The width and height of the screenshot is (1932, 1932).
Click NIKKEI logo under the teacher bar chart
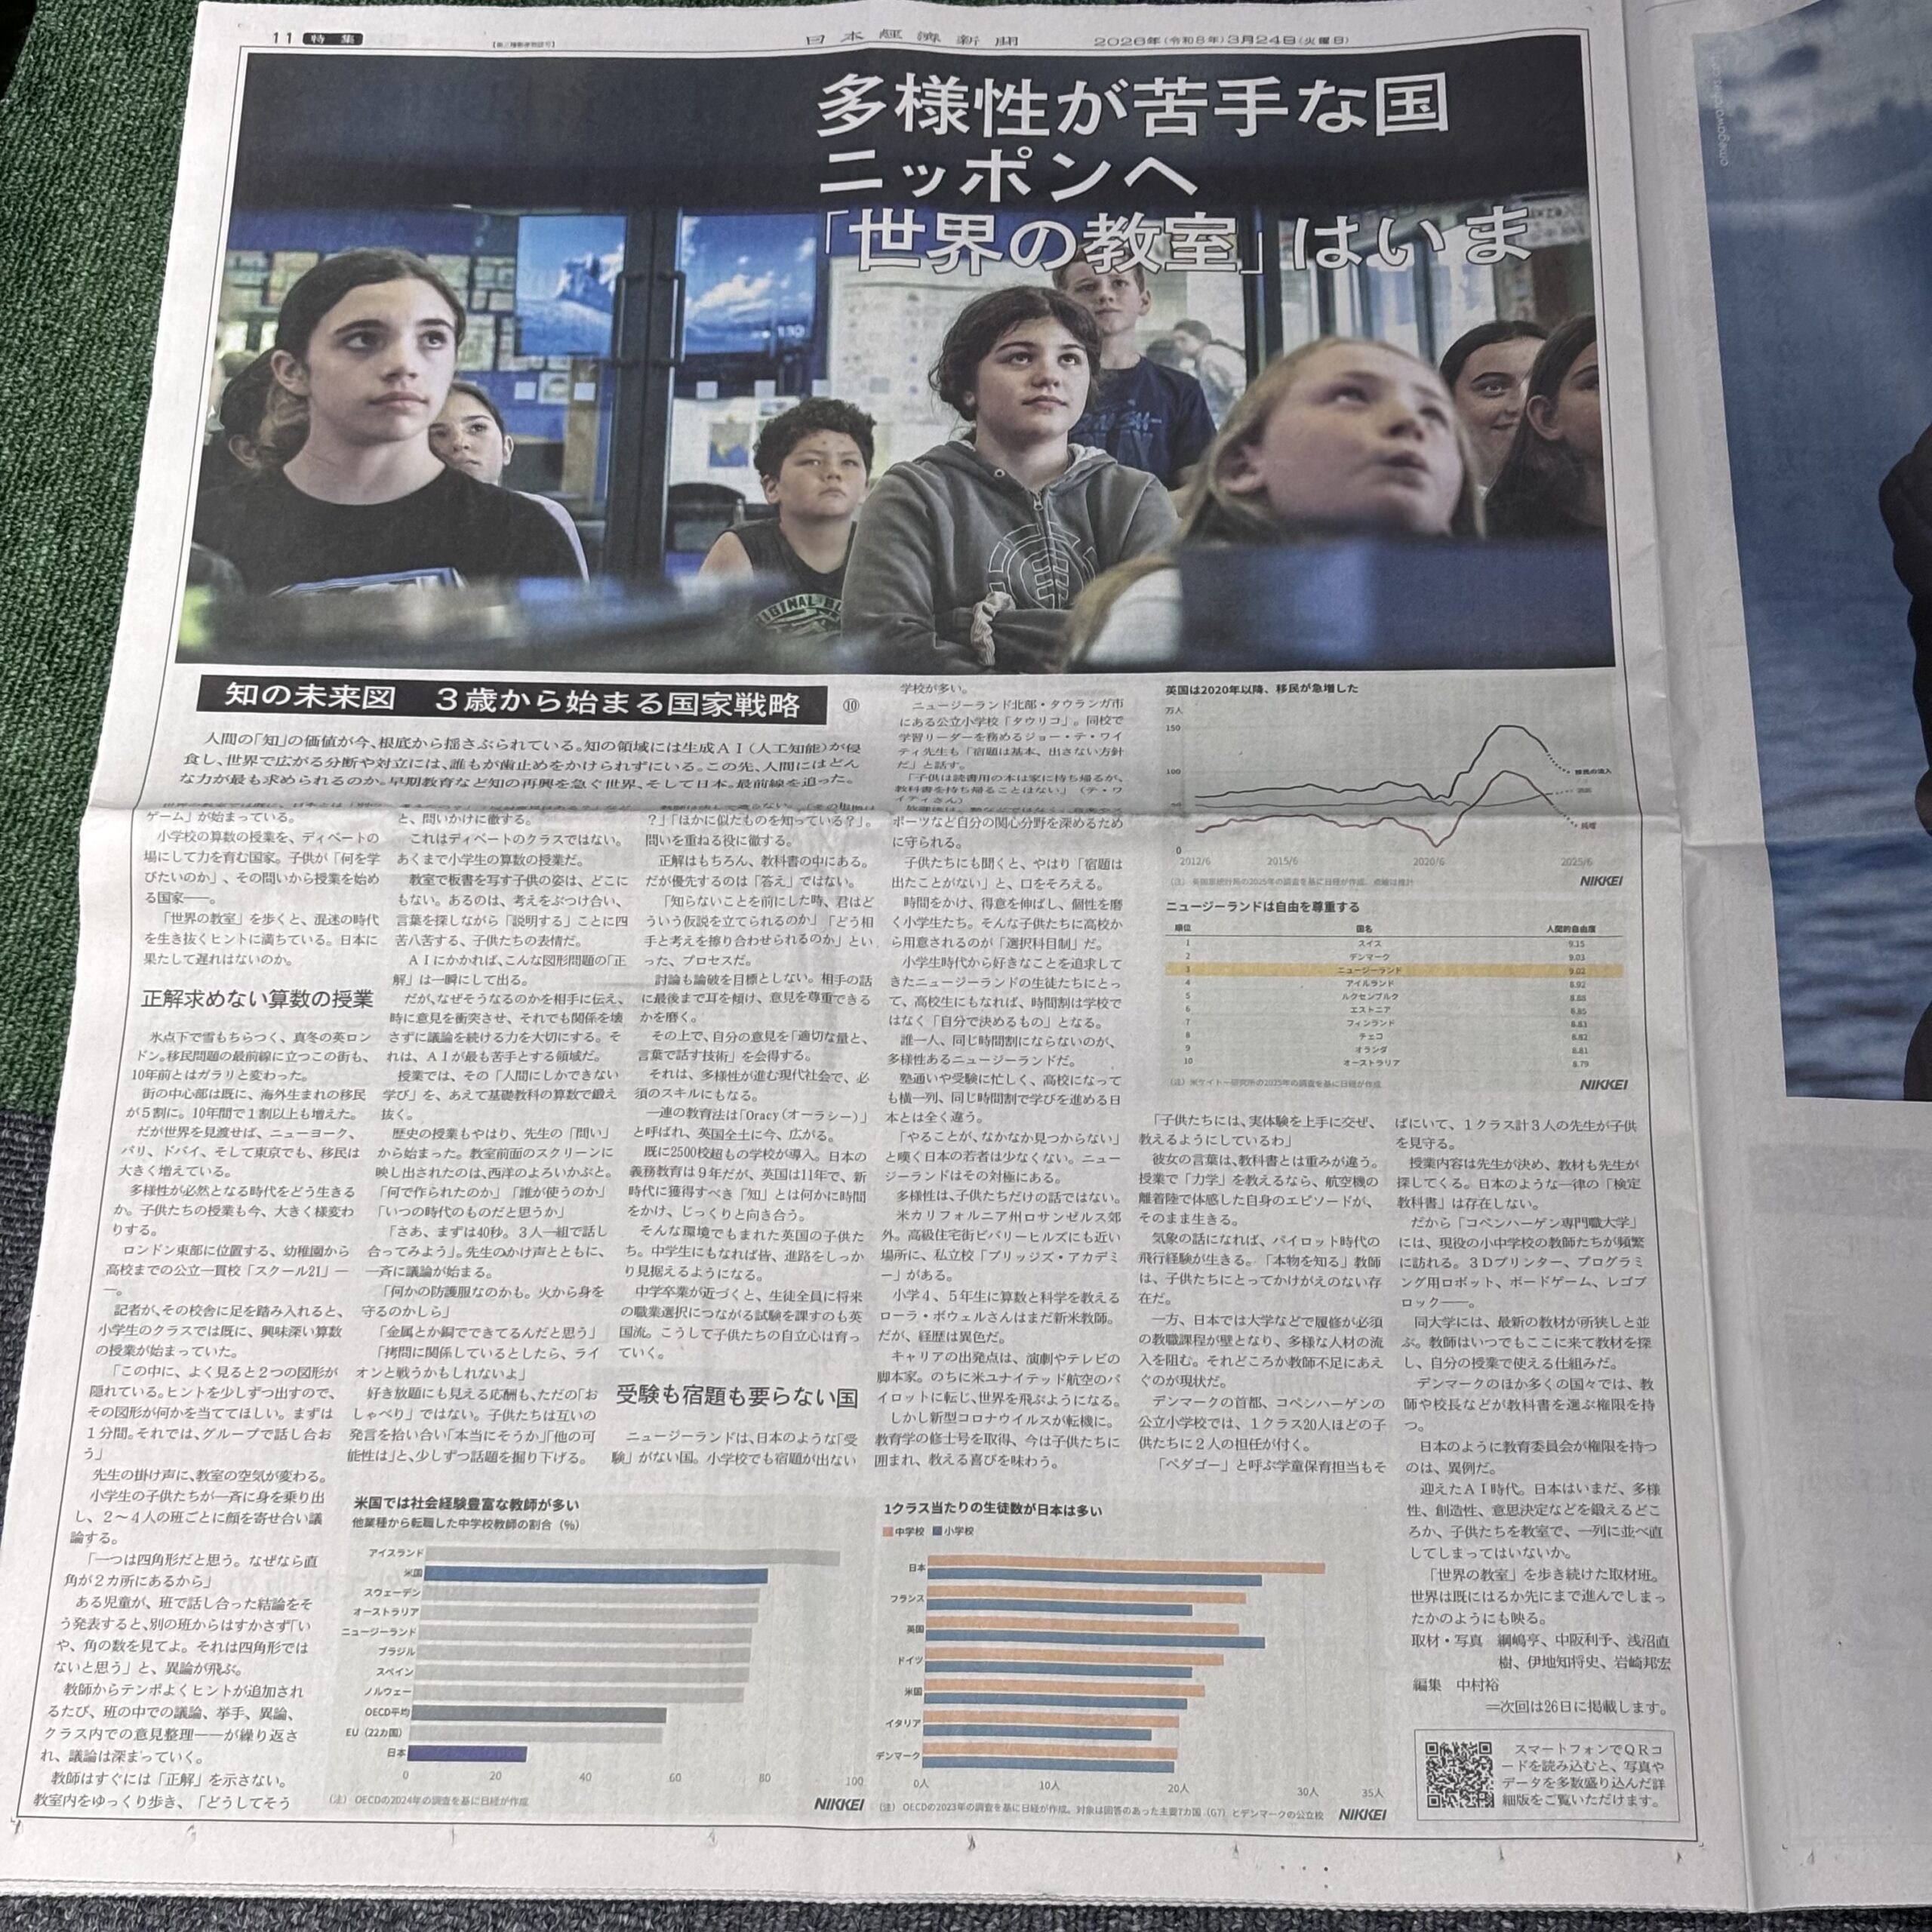[x=838, y=1804]
